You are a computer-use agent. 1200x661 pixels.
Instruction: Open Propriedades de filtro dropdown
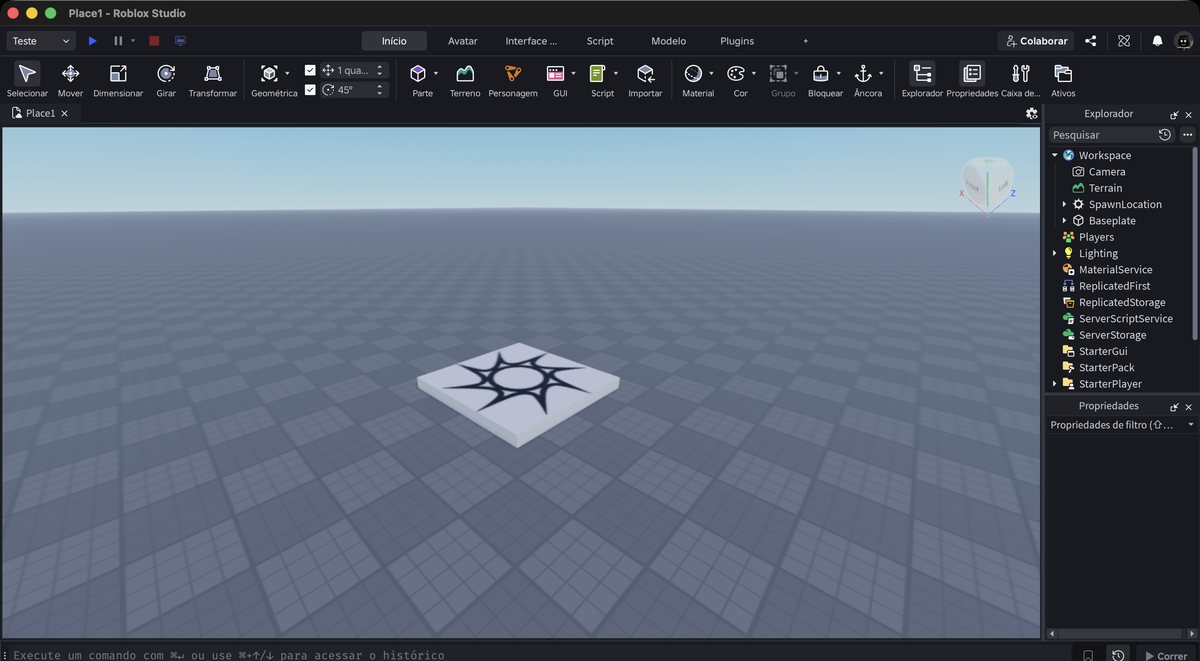coord(1191,425)
